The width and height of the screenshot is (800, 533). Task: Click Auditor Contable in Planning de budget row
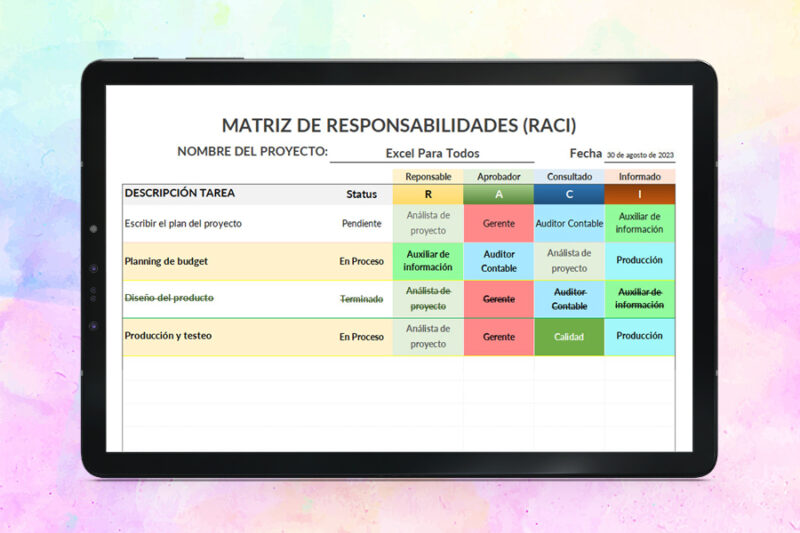tap(498, 261)
